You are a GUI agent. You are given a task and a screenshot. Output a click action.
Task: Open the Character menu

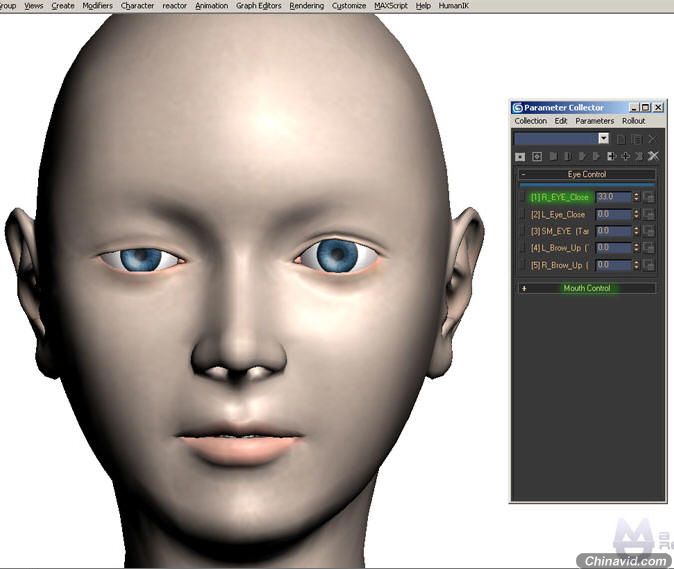tap(137, 6)
